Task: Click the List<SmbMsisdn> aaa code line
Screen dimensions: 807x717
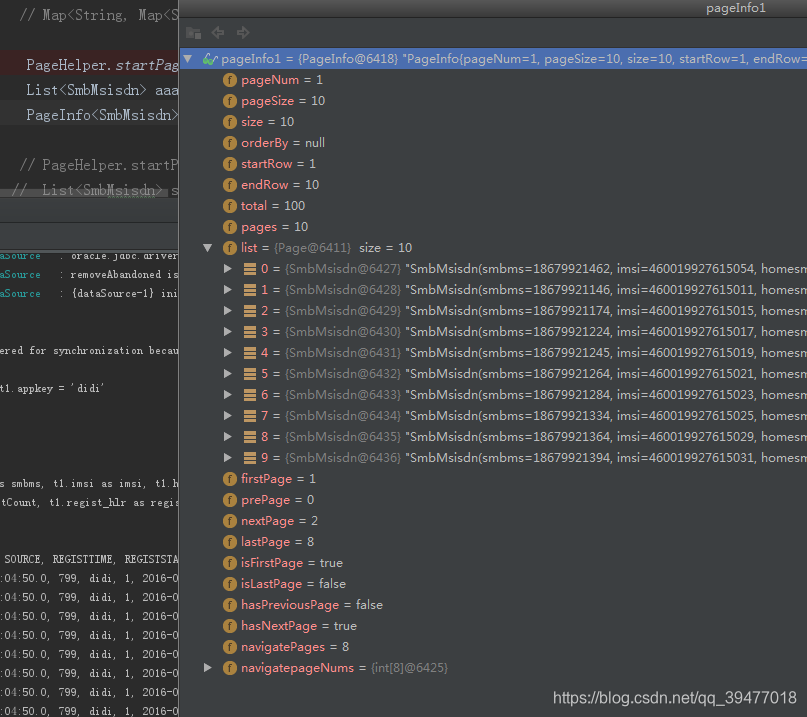Action: (x=102, y=90)
